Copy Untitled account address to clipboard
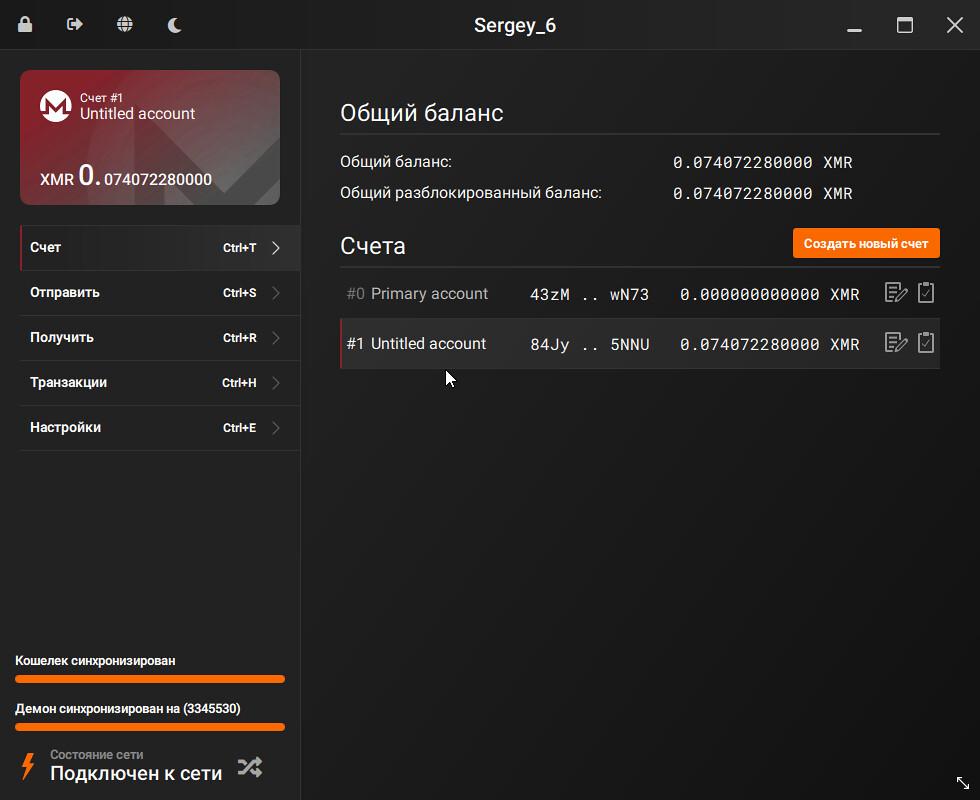The width and height of the screenshot is (980, 800). point(926,343)
